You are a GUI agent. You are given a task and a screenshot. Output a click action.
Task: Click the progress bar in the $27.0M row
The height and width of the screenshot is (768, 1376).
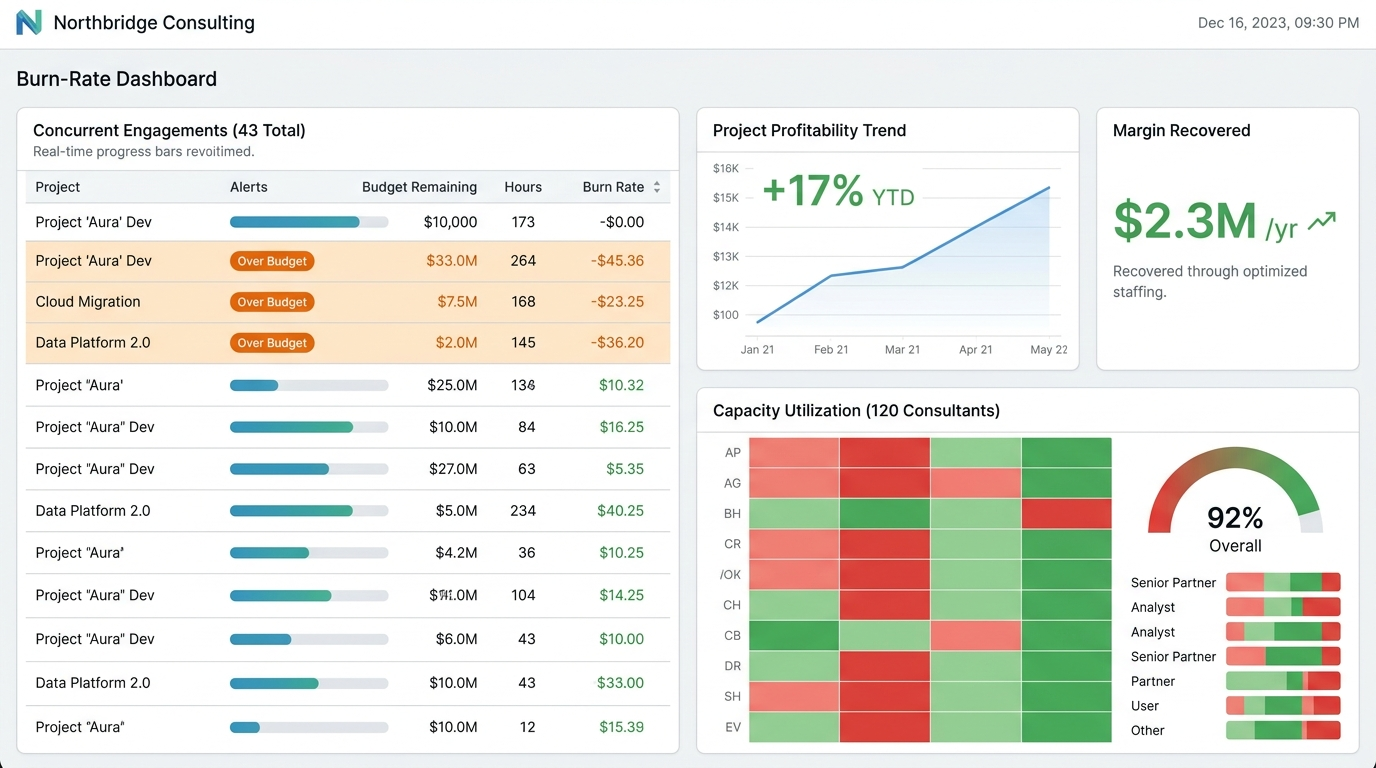pyautogui.click(x=309, y=469)
